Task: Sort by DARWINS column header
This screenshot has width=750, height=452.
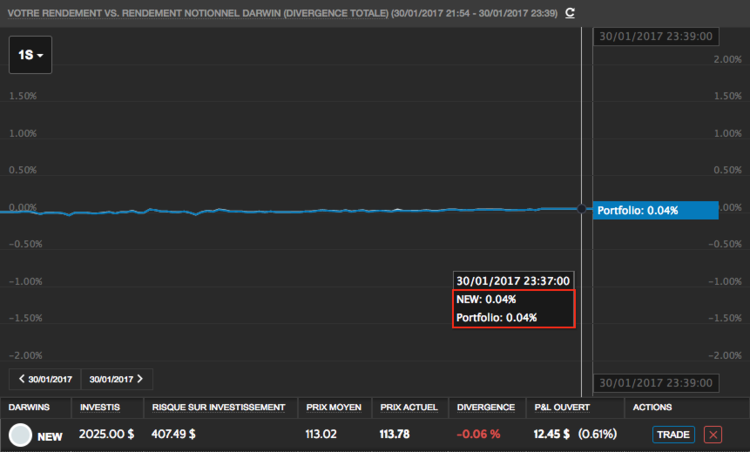Action: click(29, 407)
